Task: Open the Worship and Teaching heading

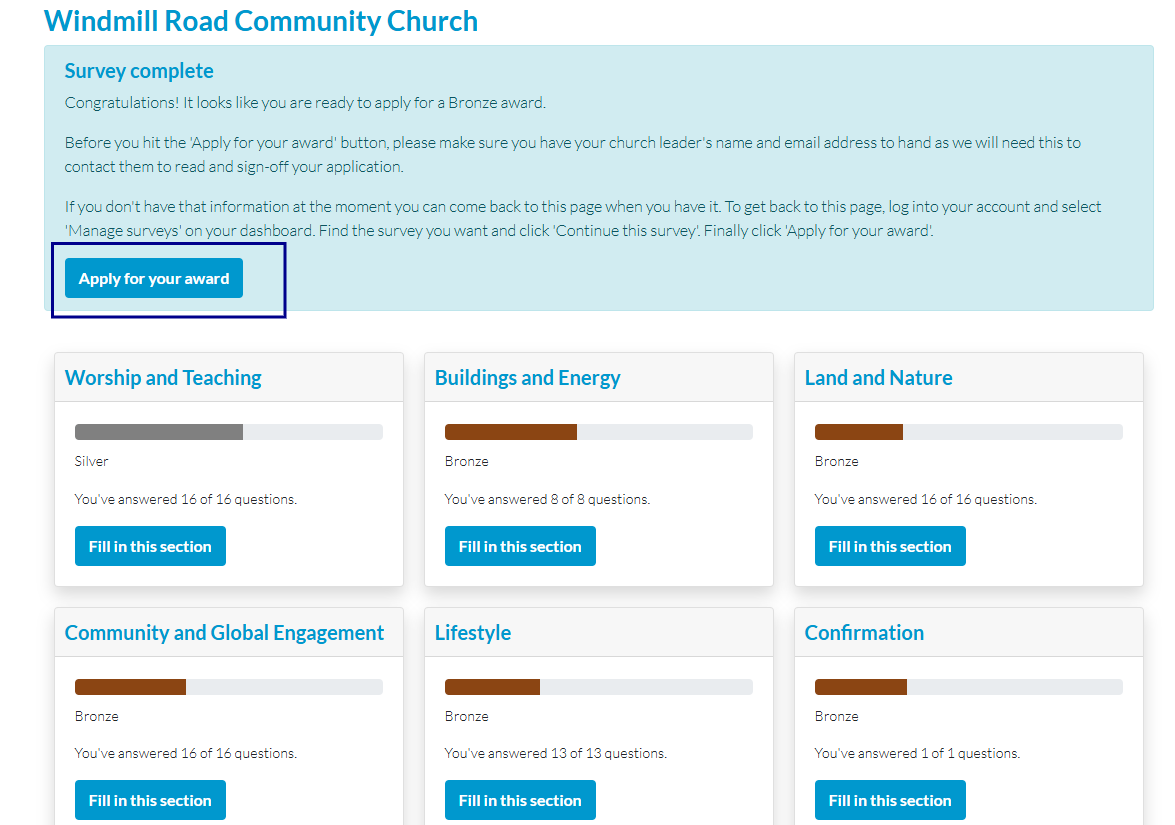Action: click(x=163, y=378)
